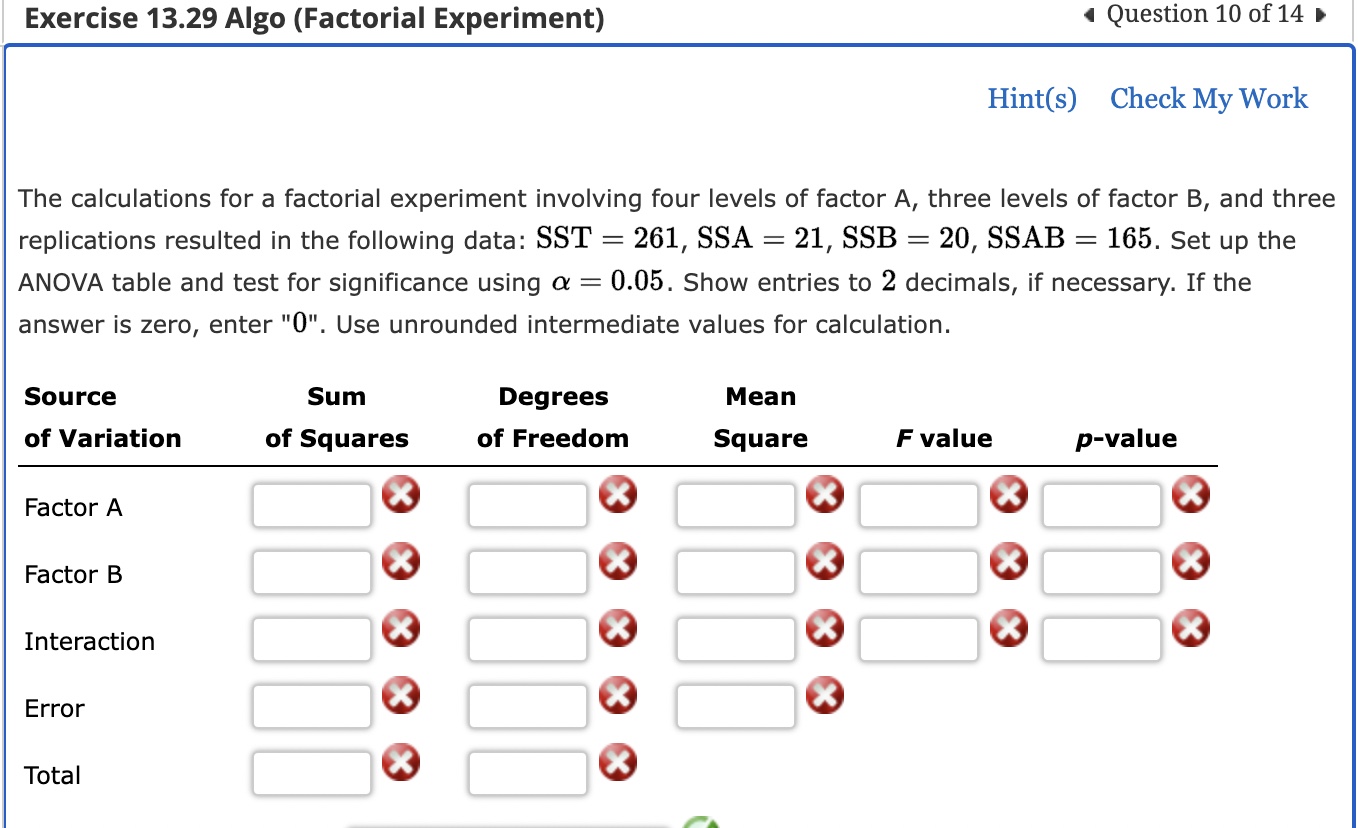Click red X next to Error Mean Square
The height and width of the screenshot is (828, 1358).
point(825,695)
